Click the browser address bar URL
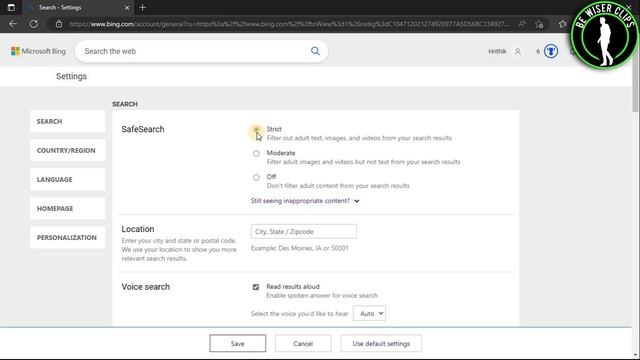Viewport: 640px width, 360px height. [x=289, y=24]
